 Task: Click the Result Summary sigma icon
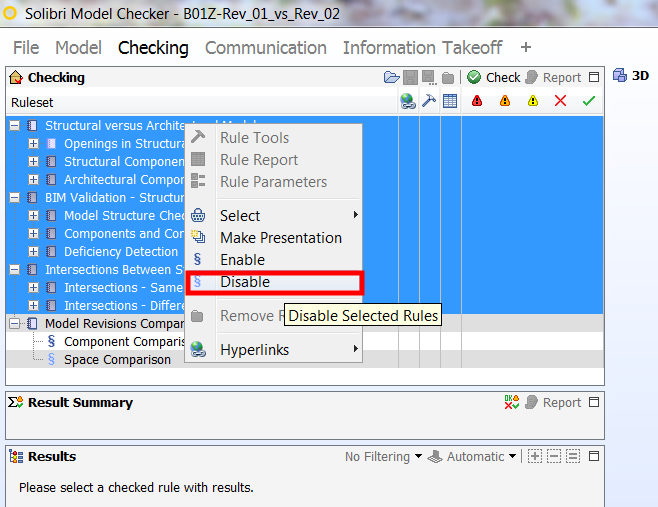[x=16, y=402]
